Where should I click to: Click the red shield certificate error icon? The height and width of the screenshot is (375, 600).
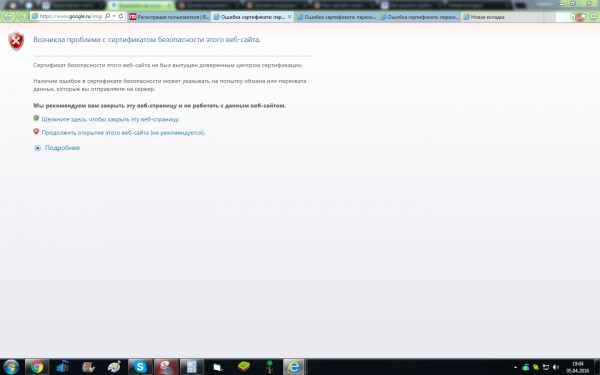(x=16, y=41)
